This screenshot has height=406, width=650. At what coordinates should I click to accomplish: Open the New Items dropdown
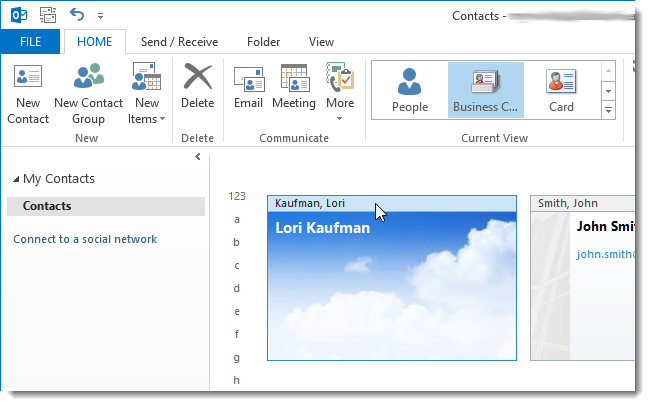[x=146, y=94]
